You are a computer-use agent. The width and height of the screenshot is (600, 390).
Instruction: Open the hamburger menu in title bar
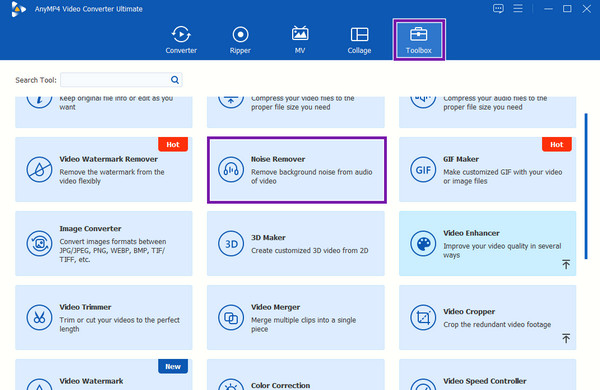click(518, 8)
